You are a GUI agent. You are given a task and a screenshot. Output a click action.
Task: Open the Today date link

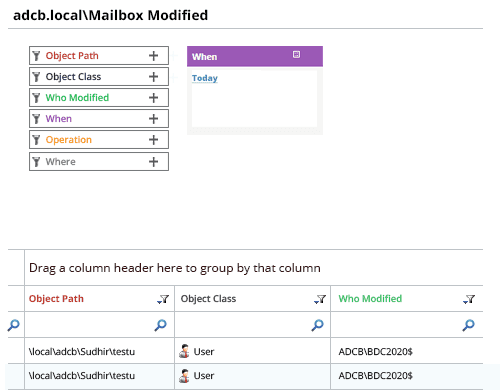(205, 78)
